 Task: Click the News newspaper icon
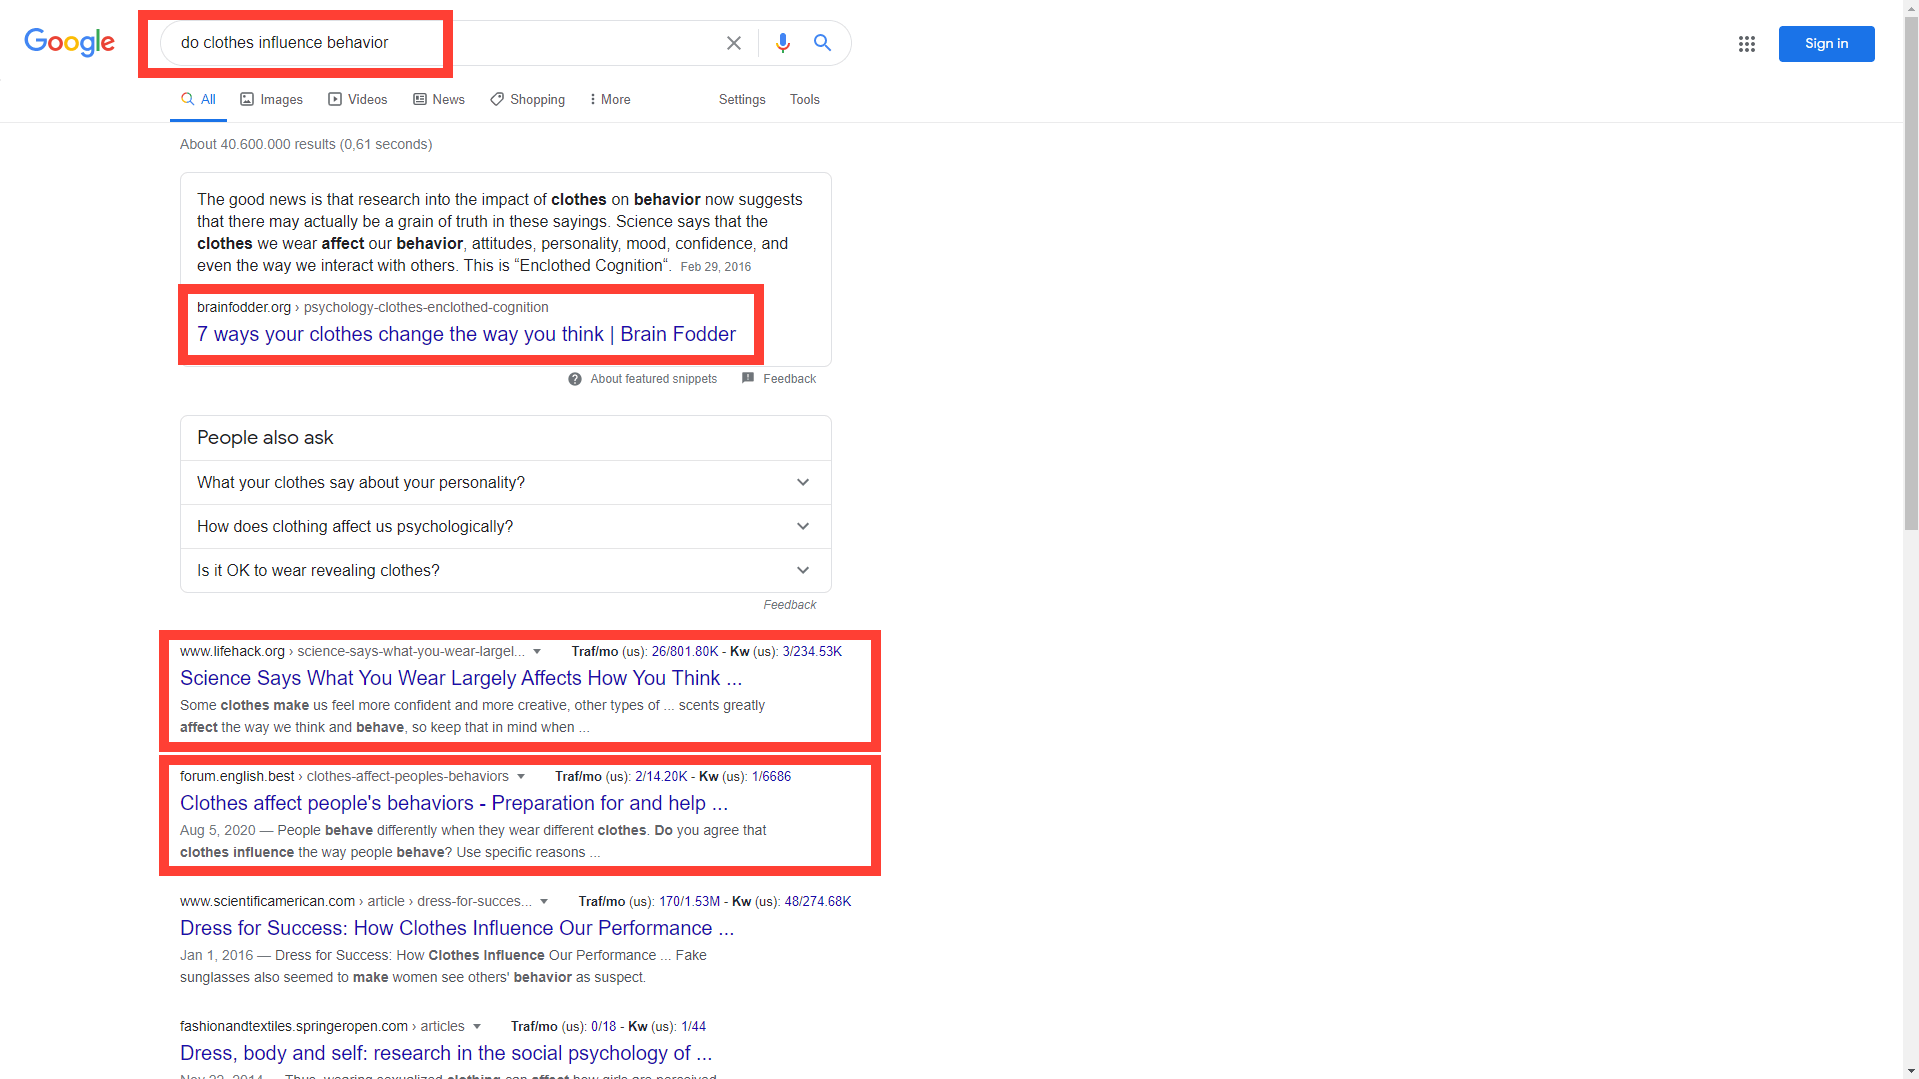(419, 99)
